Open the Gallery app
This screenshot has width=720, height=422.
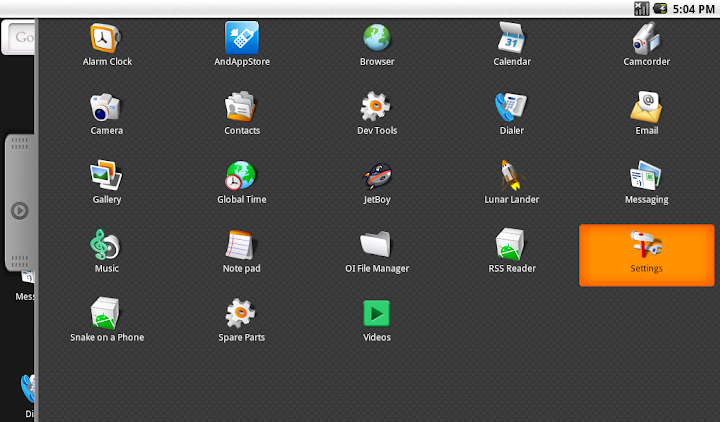(107, 182)
